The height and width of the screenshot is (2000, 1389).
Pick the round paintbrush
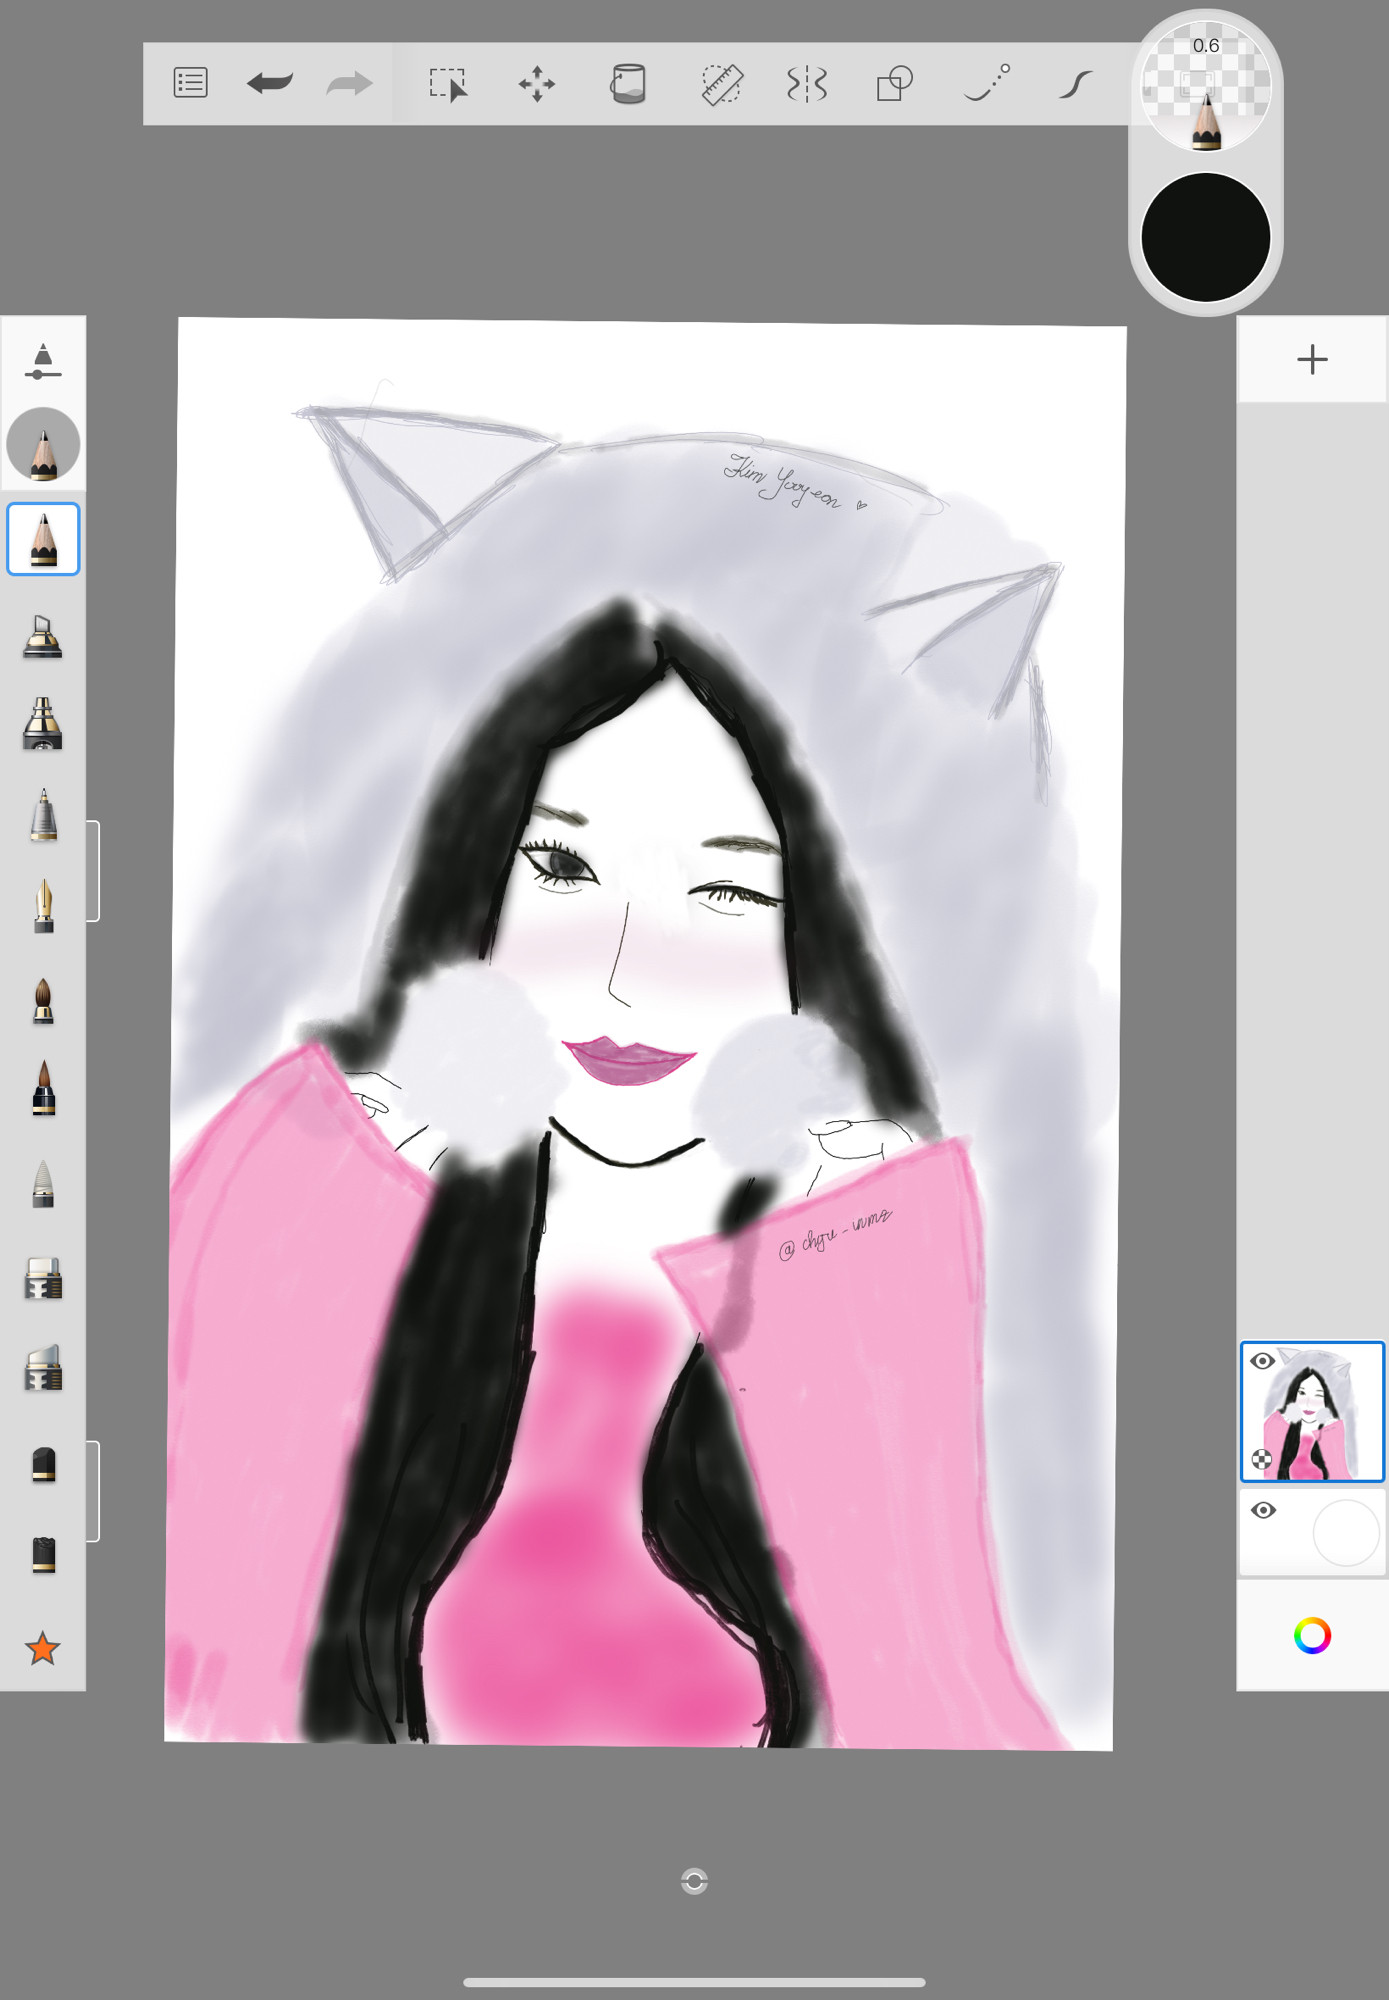43,1000
